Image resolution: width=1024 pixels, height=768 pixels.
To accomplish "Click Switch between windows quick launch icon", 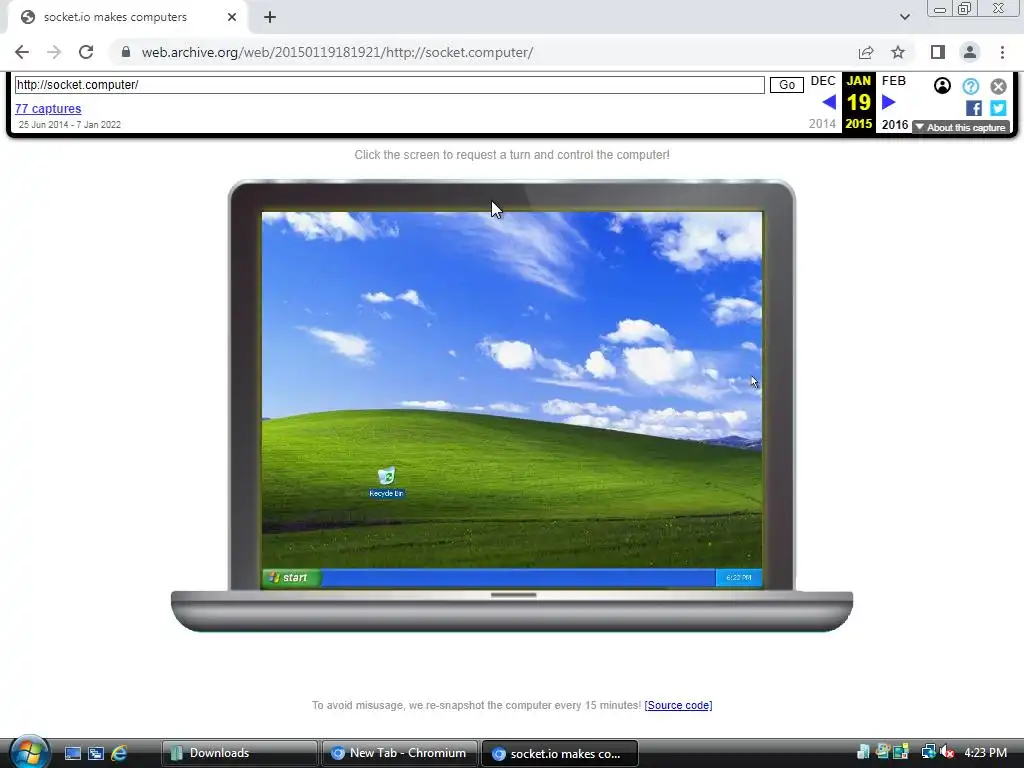I will click(95, 753).
